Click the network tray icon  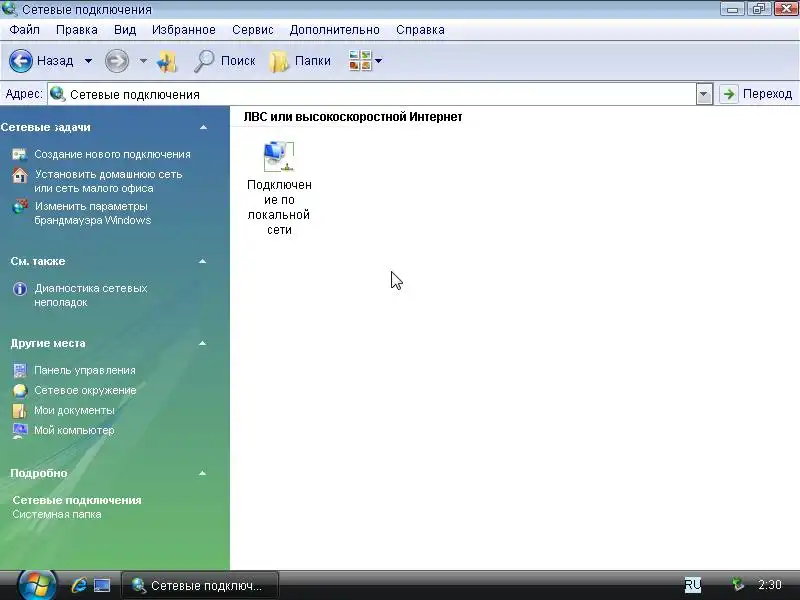click(737, 584)
